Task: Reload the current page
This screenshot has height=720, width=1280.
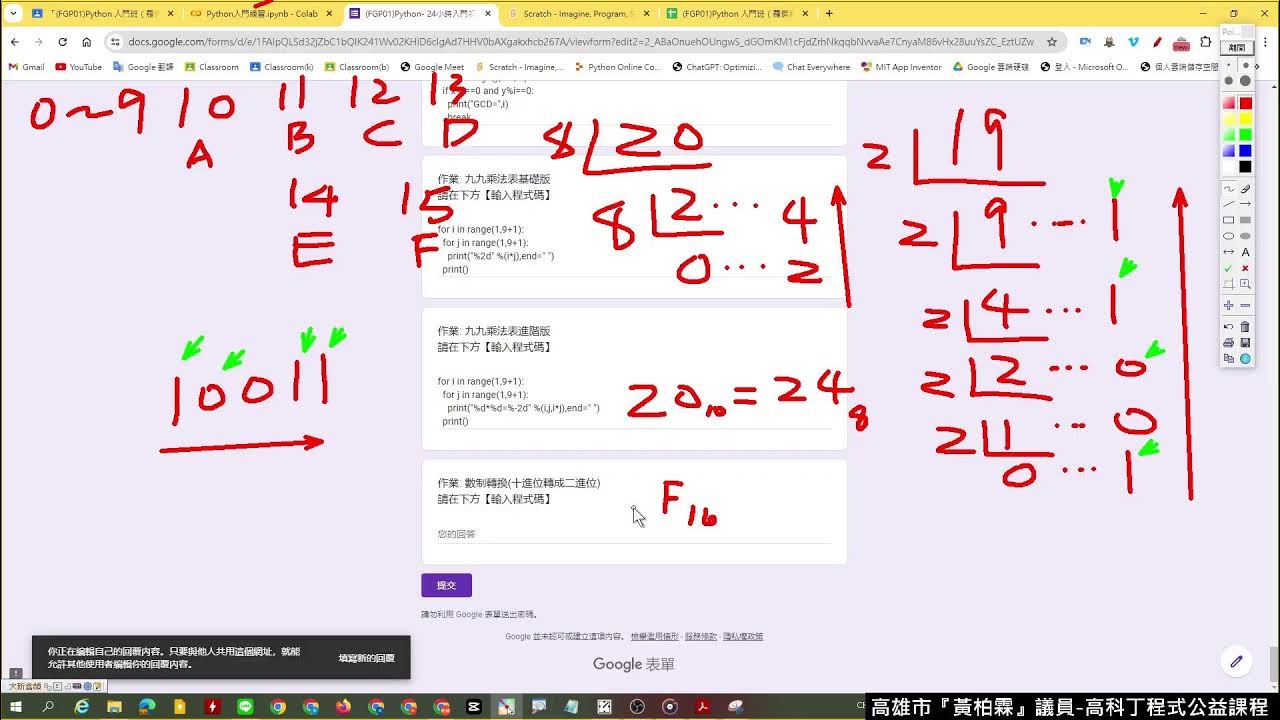Action: coord(62,42)
